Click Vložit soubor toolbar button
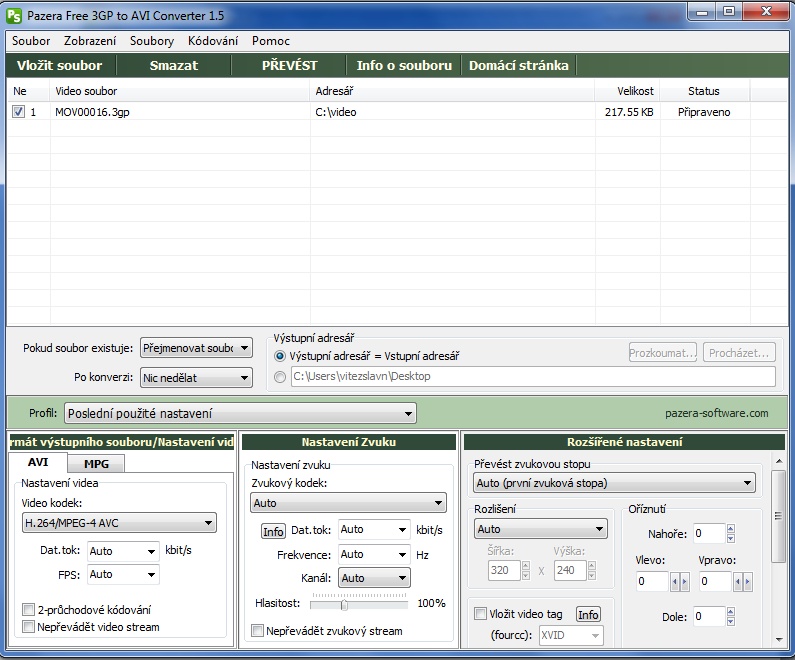Screen dimensions: 795x660 [59, 65]
